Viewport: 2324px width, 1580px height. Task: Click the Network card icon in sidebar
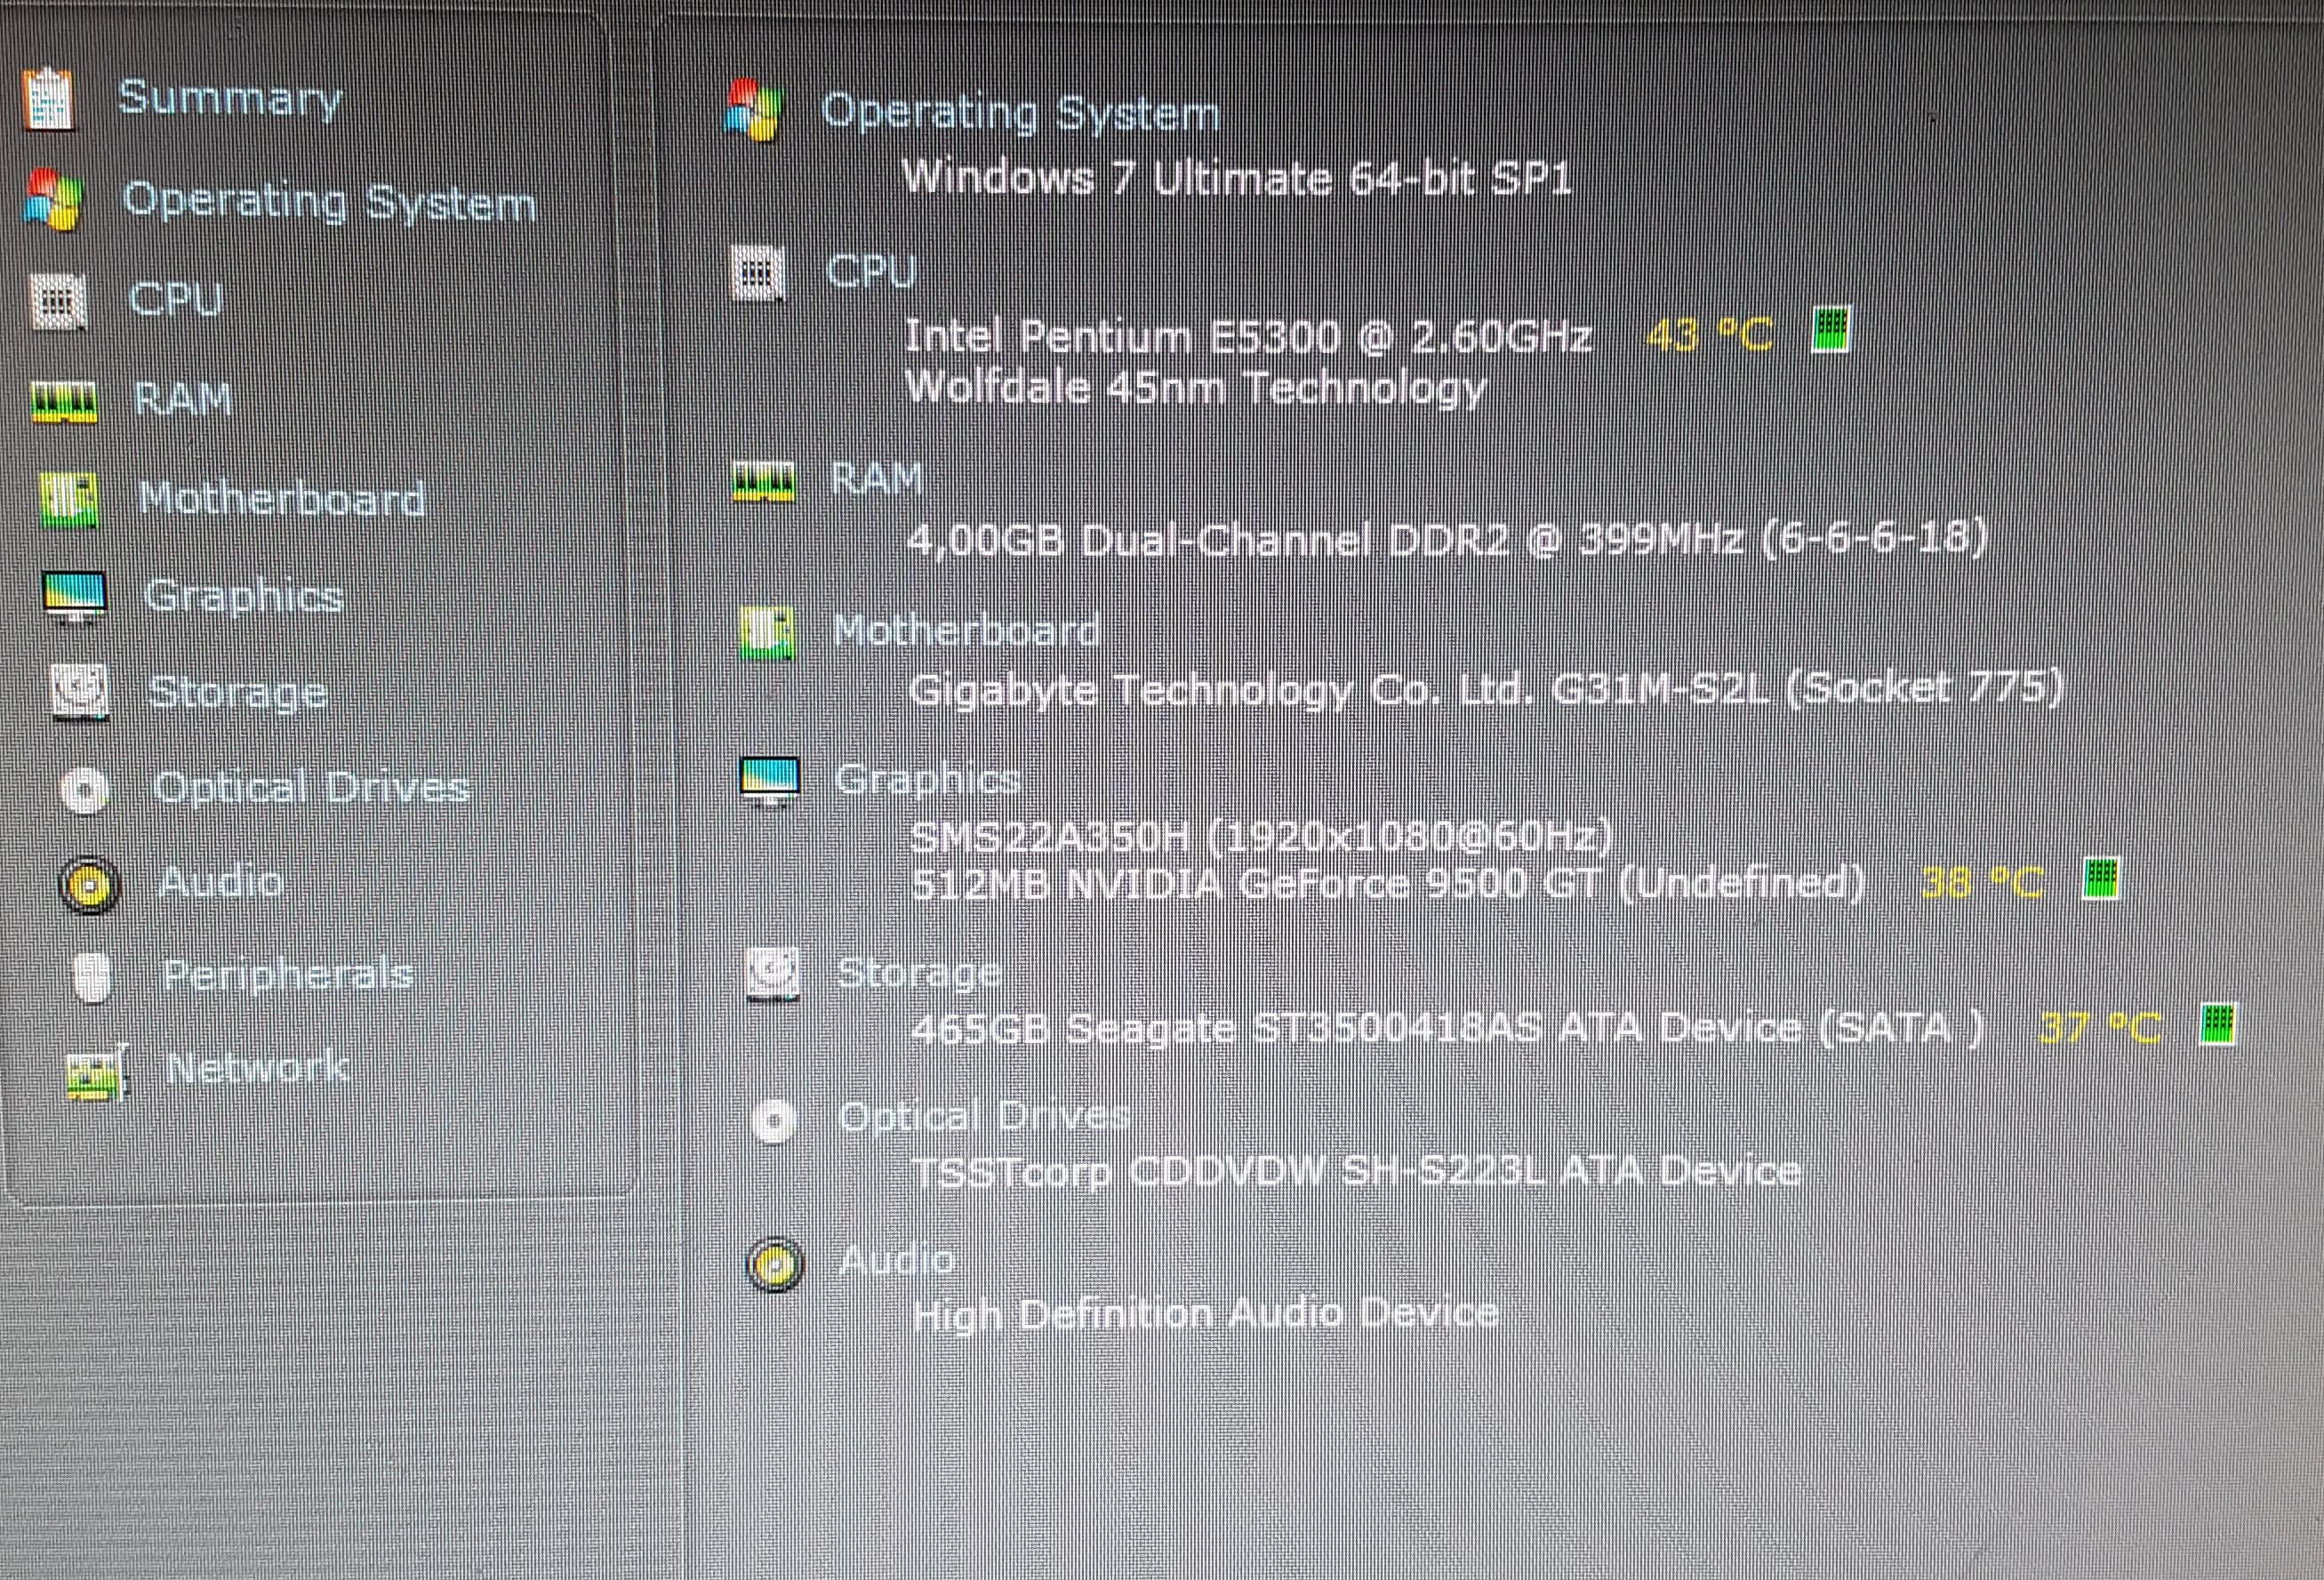tap(97, 1073)
